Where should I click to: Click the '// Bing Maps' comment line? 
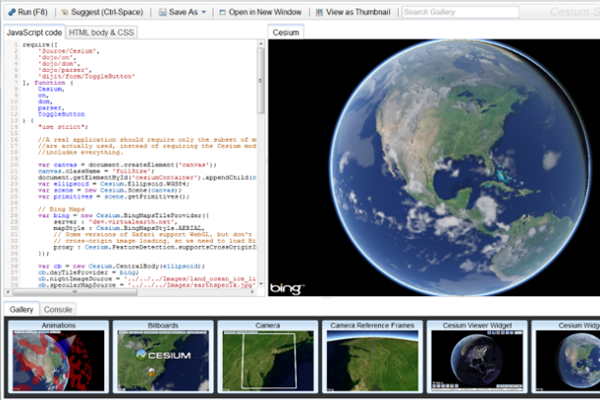point(61,209)
